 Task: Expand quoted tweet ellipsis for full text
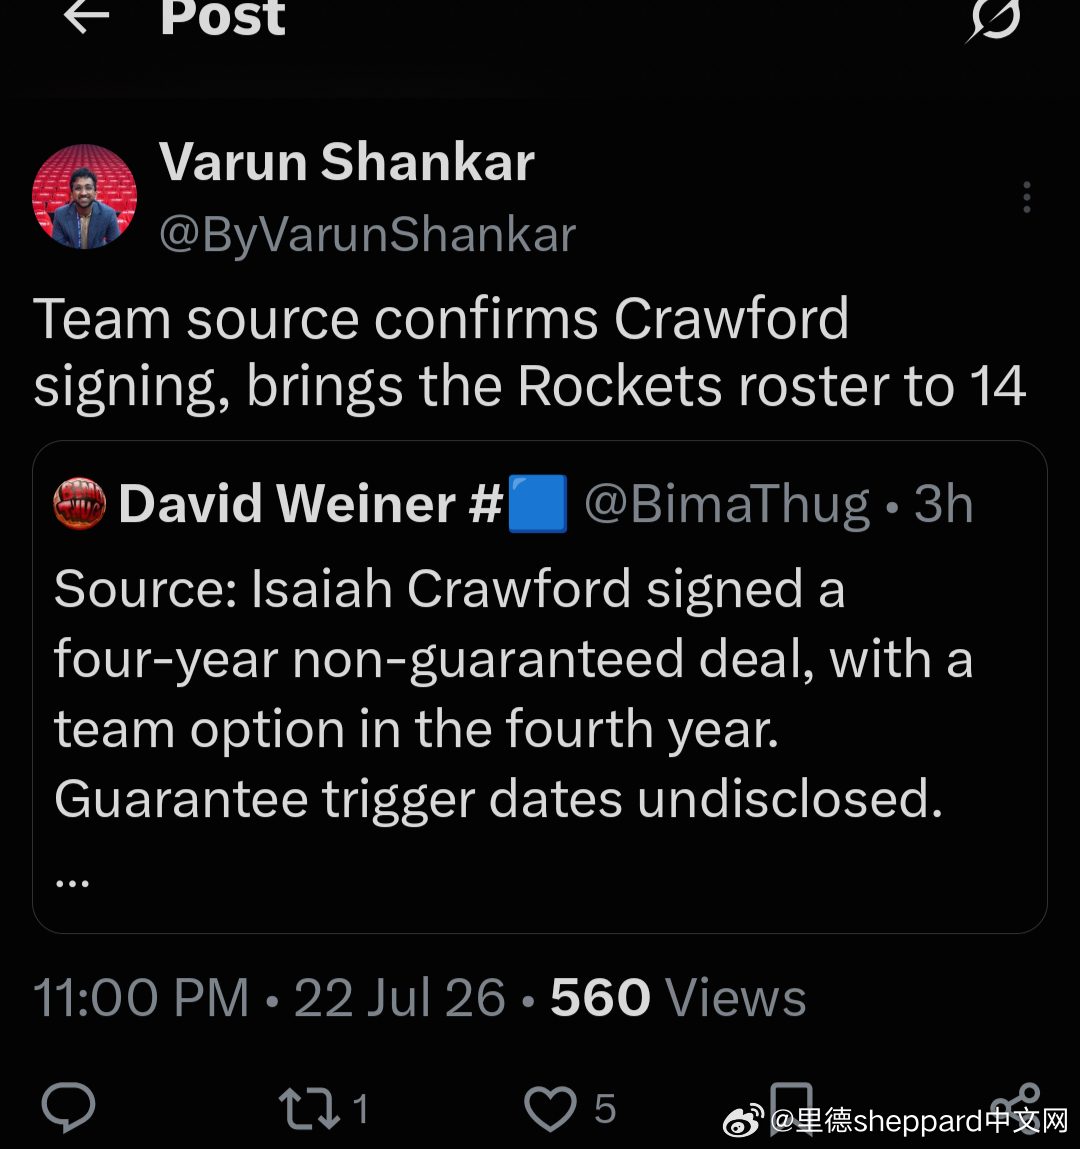(x=73, y=883)
